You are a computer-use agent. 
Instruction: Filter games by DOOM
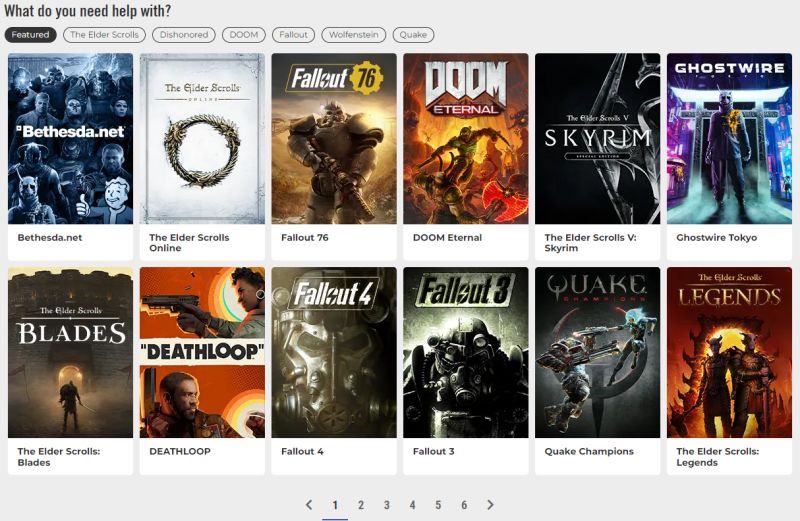[x=244, y=35]
